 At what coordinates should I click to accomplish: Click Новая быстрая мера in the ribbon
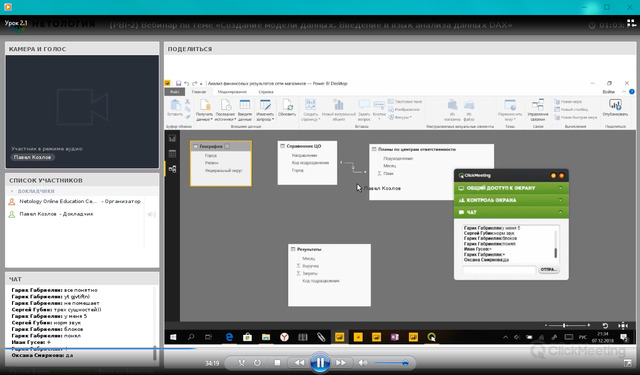coord(576,117)
